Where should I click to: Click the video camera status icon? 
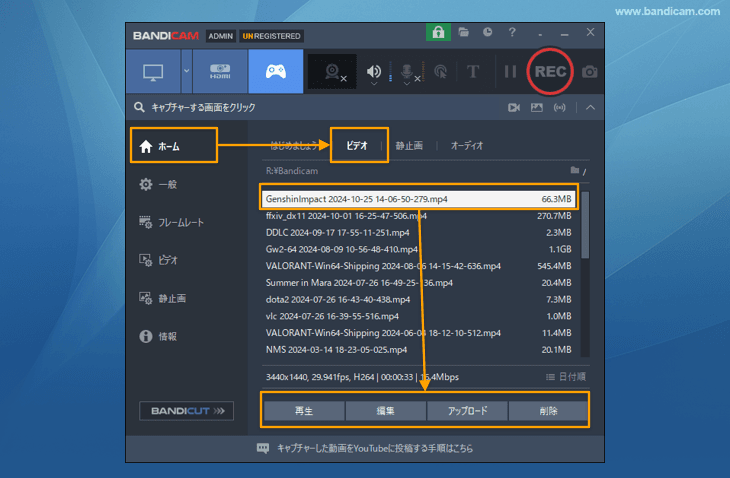pos(514,108)
